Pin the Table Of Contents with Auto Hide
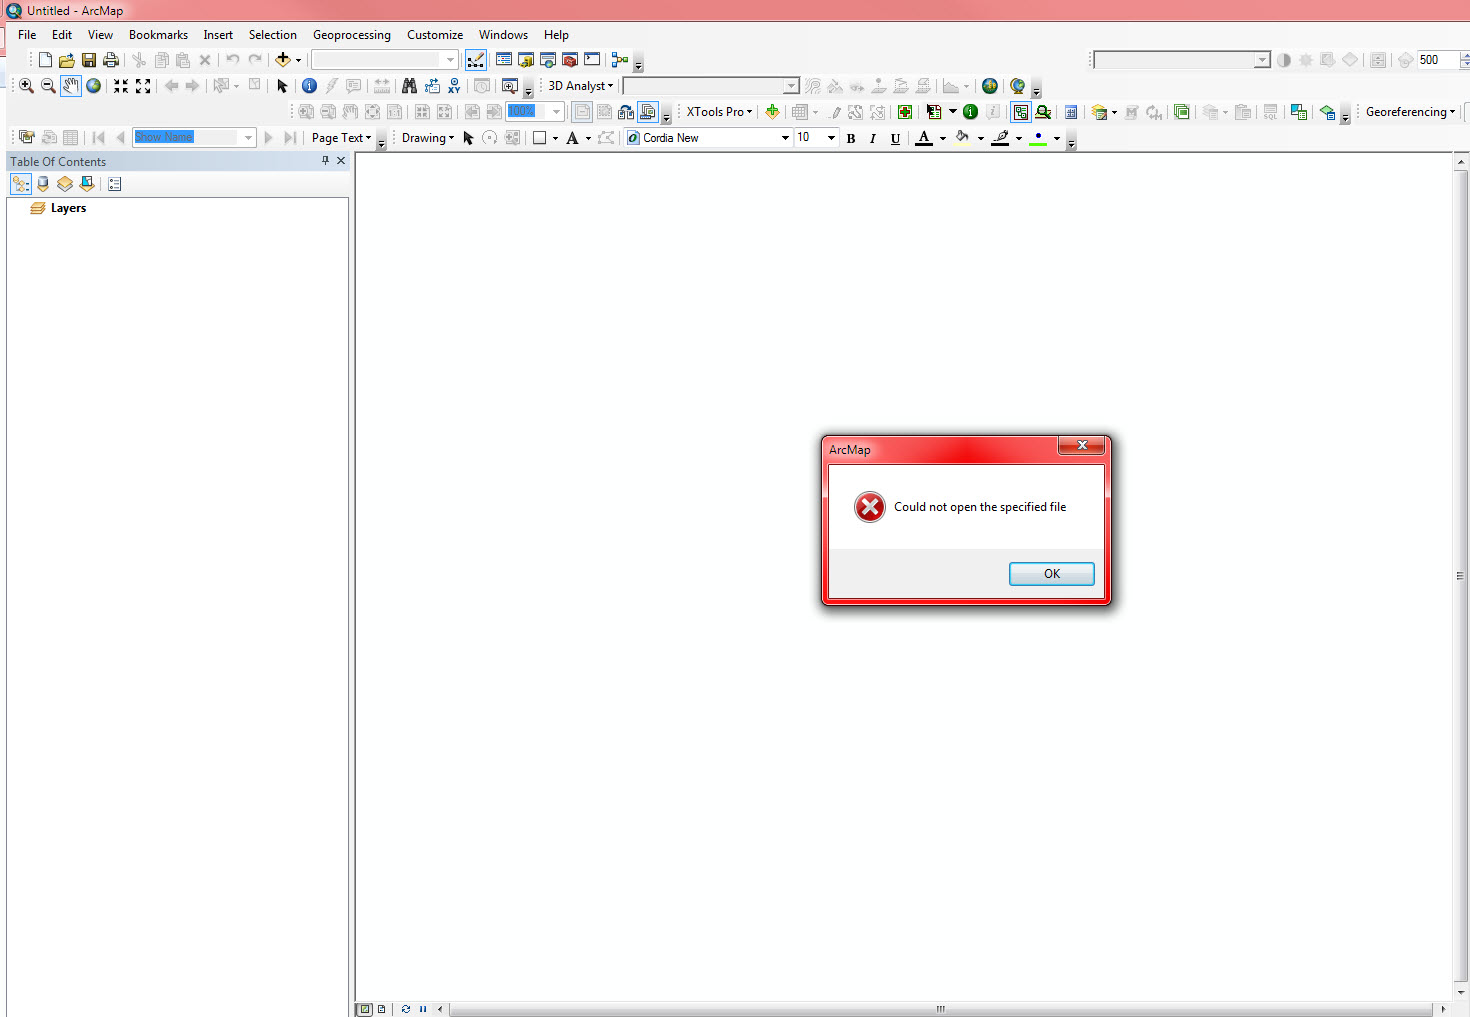The image size is (1470, 1017). 325,161
